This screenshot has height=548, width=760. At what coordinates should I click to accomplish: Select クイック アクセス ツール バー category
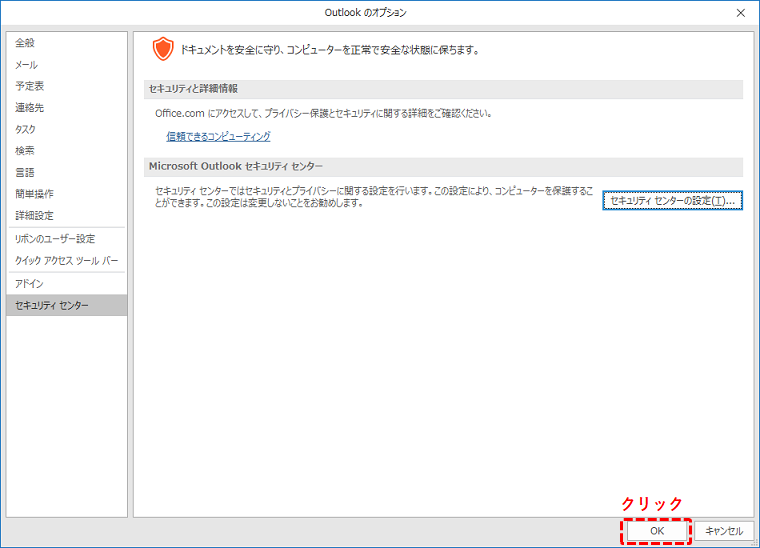click(66, 260)
